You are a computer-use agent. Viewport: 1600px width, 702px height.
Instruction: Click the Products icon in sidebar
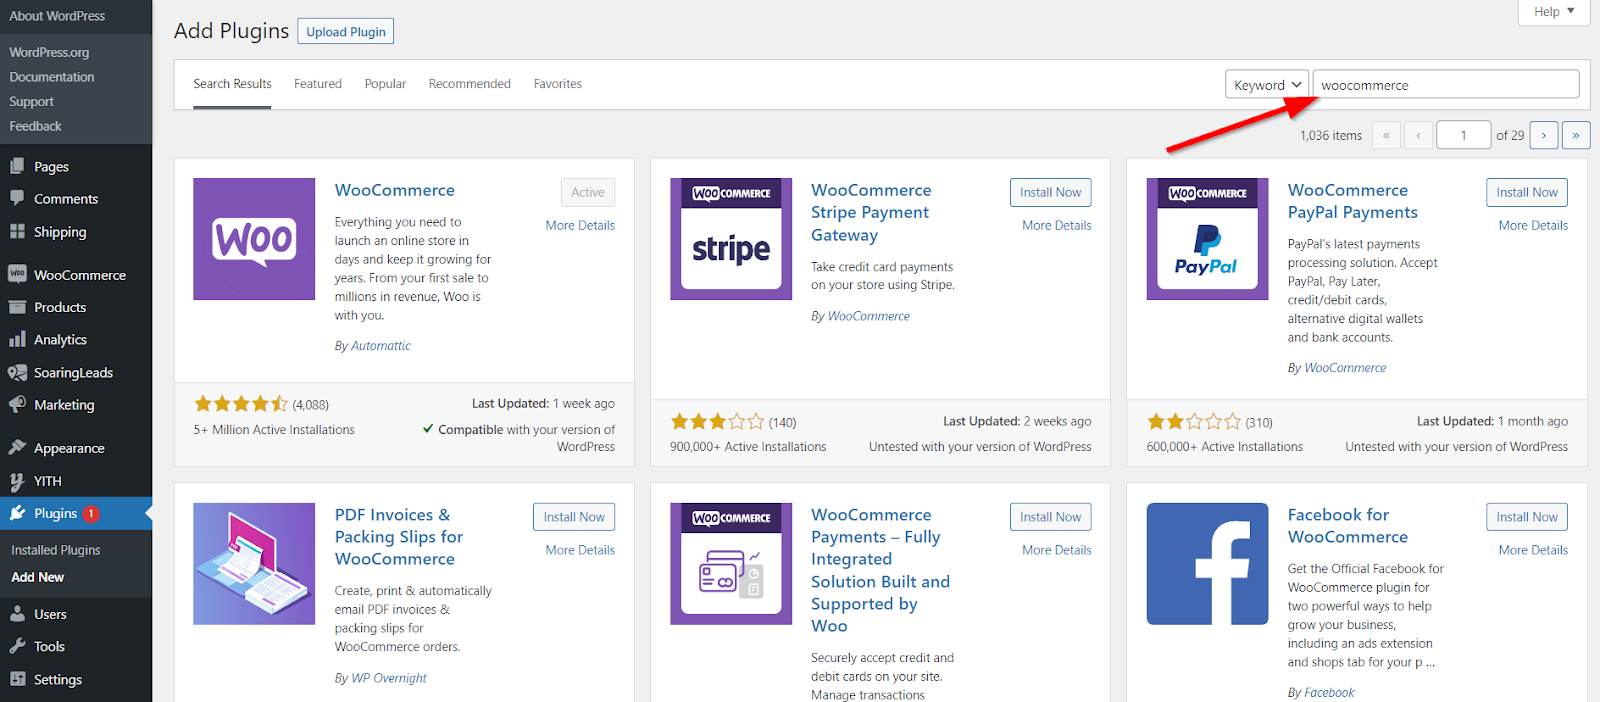pyautogui.click(x=17, y=307)
